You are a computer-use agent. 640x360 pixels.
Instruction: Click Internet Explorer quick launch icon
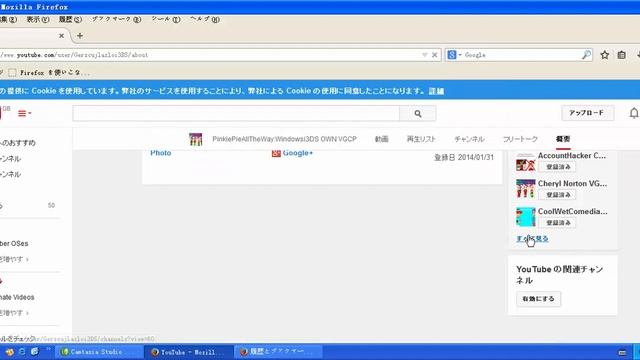[x=22, y=352]
